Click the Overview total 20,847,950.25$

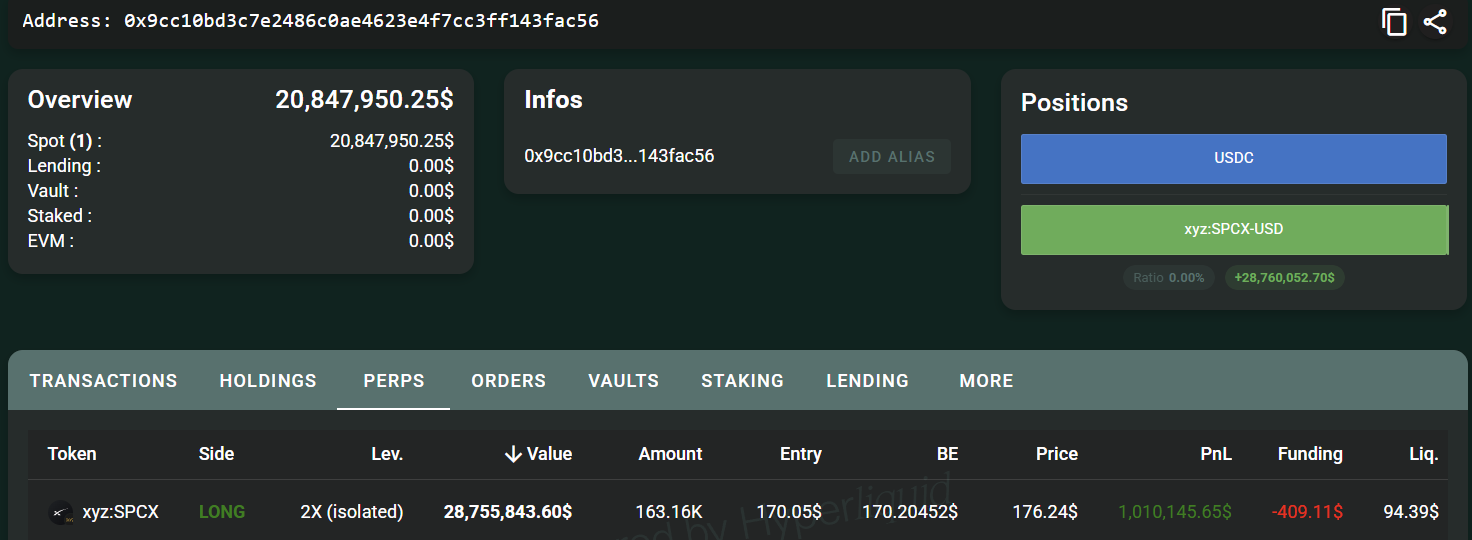coord(364,100)
